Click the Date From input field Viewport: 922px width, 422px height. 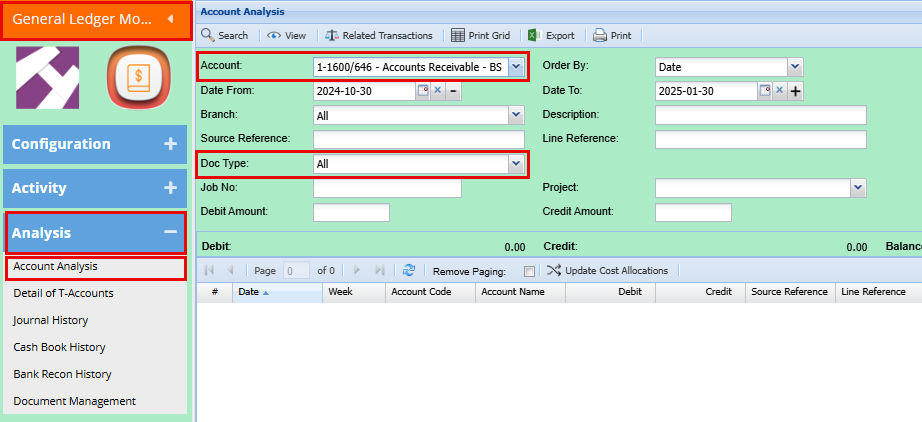(x=365, y=91)
